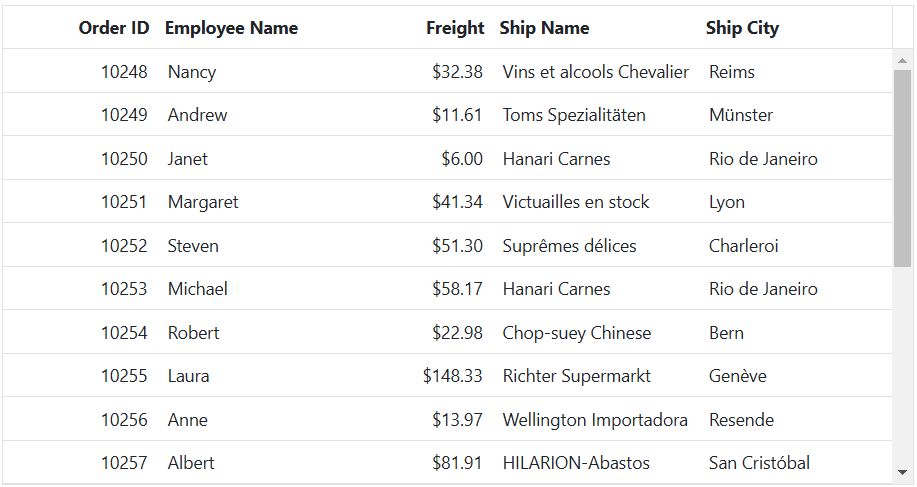Viewport: 917px width, 487px height.
Task: Click order 10257 cell
Action: coord(80,462)
